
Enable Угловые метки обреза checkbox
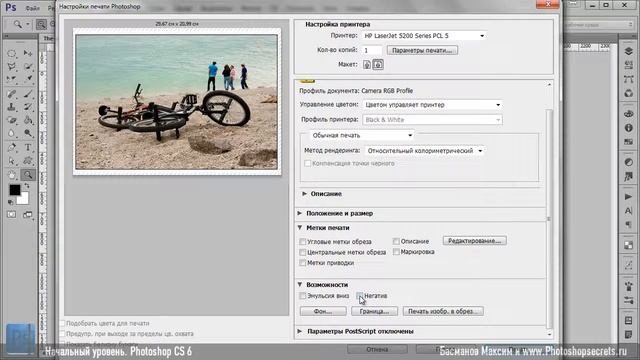point(302,242)
